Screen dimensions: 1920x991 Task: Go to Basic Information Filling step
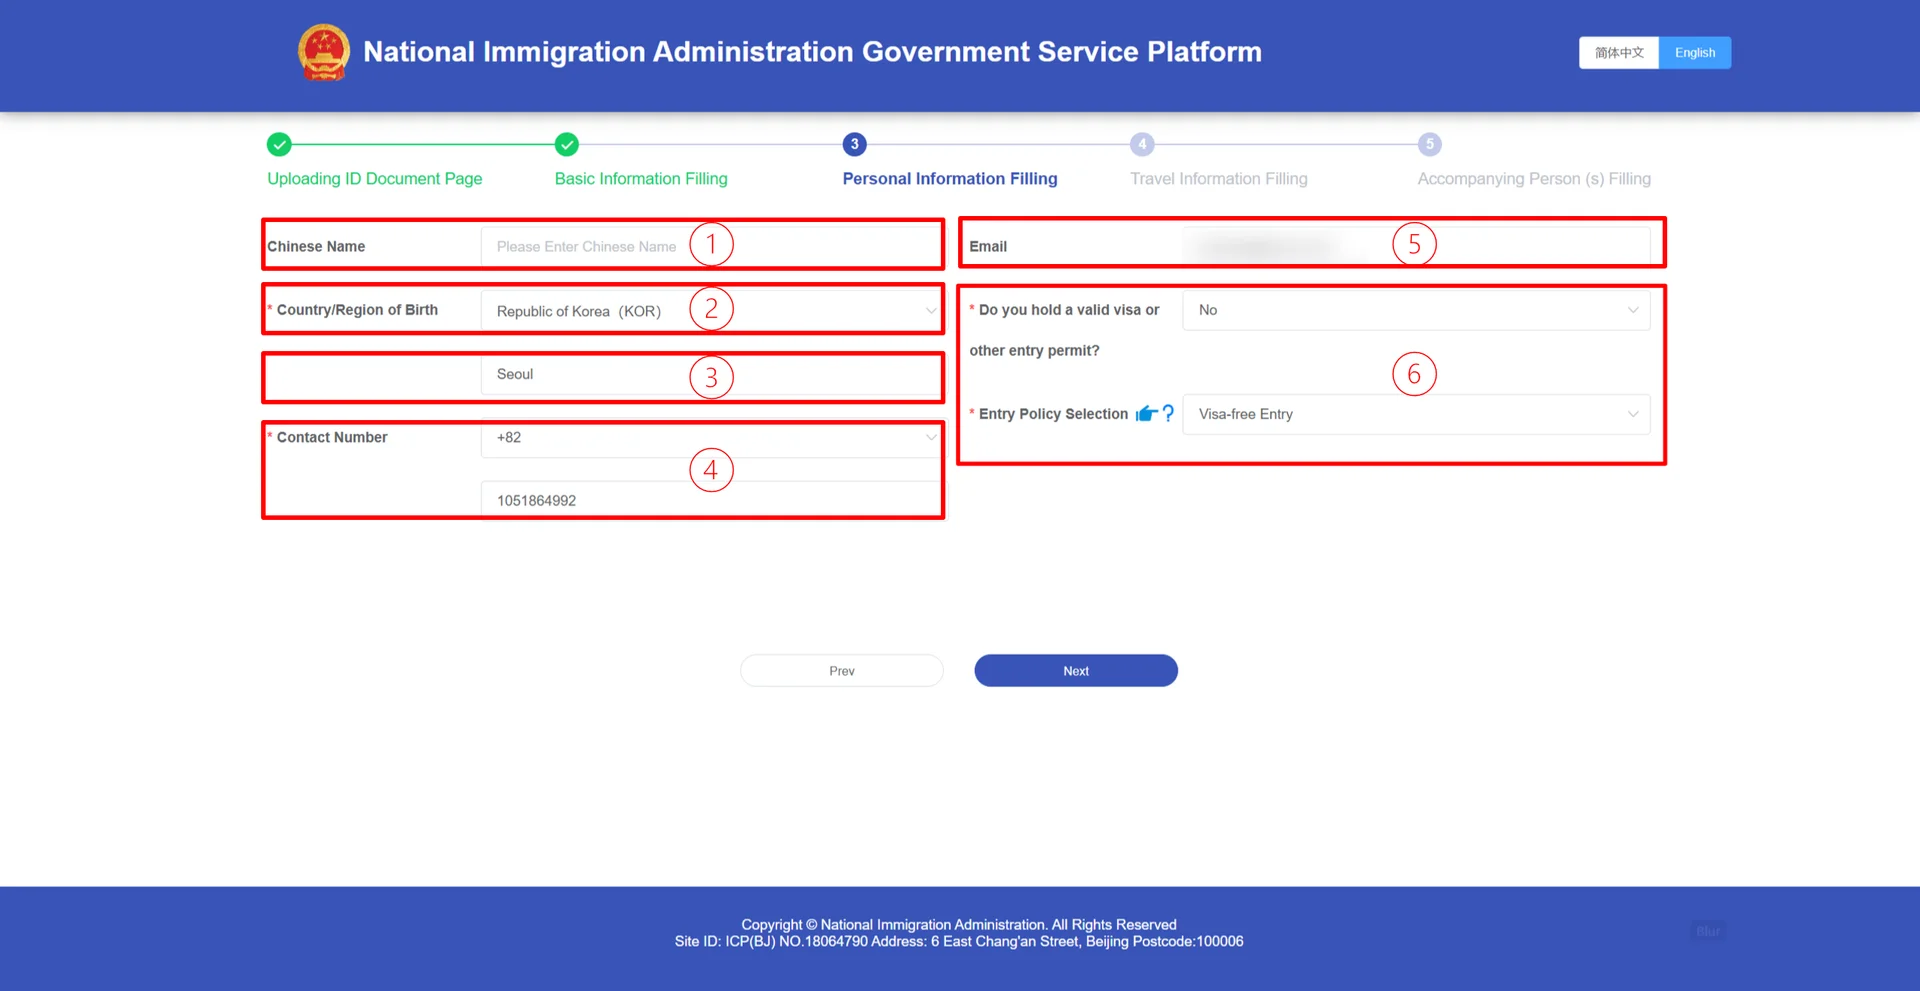pyautogui.click(x=641, y=179)
